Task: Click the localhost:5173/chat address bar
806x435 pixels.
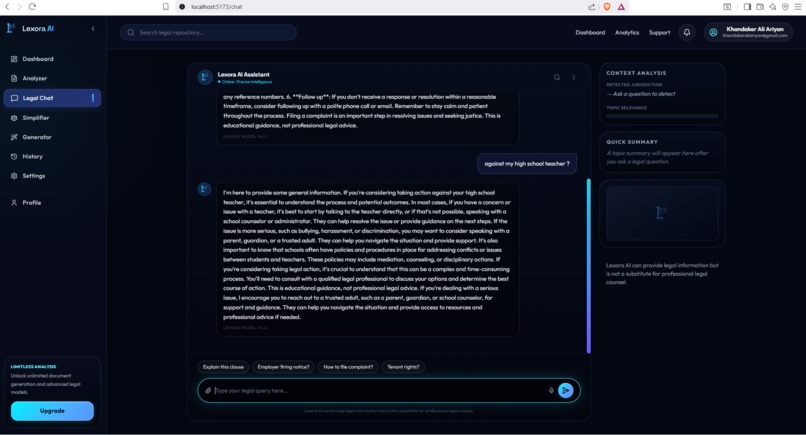Action: [380, 7]
